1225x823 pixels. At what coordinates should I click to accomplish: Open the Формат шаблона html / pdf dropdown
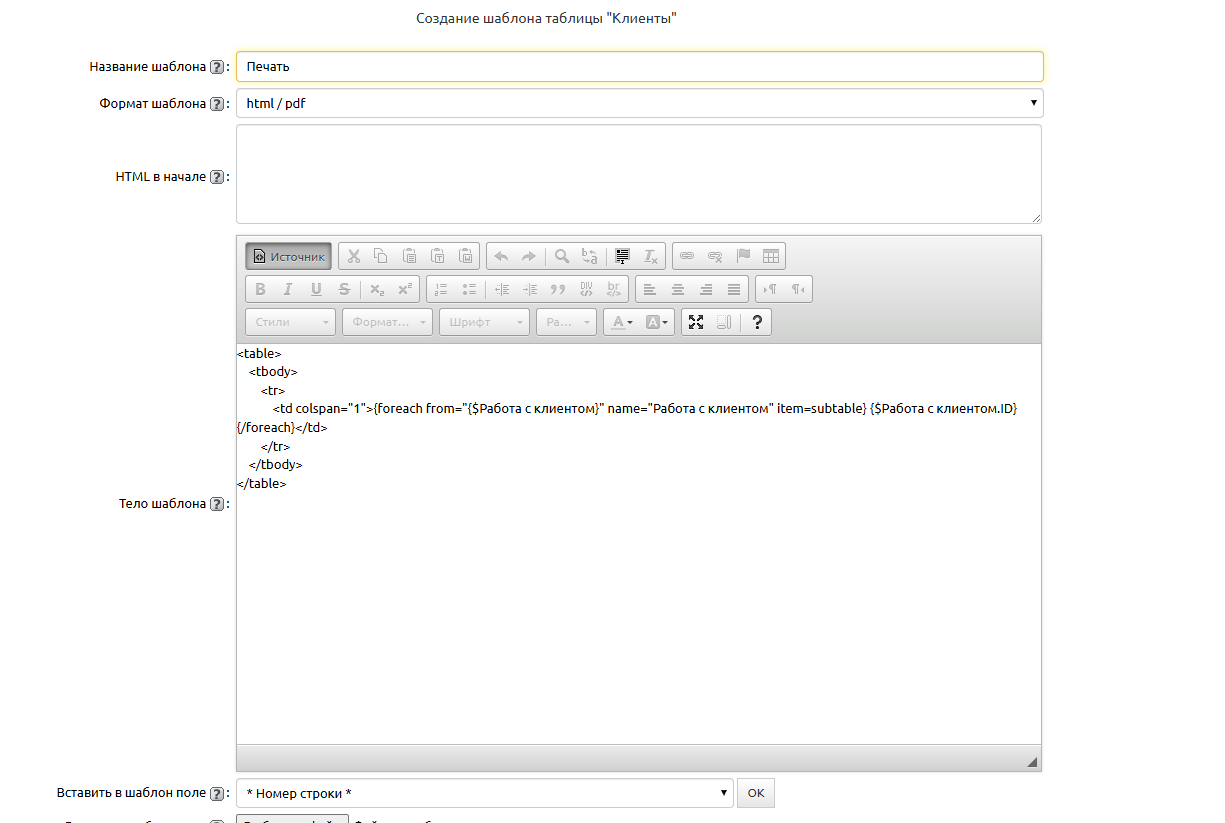tap(639, 103)
